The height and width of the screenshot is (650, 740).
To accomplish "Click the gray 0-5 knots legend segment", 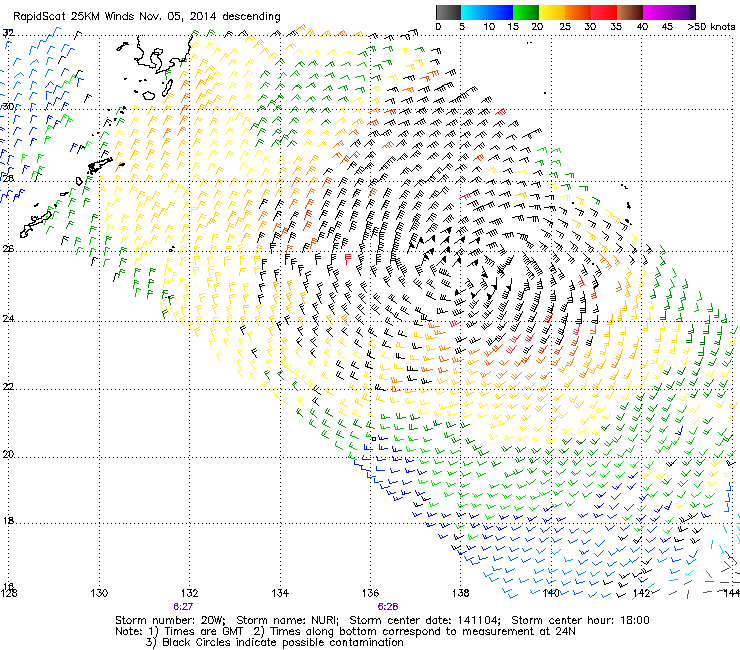I will coord(448,12).
